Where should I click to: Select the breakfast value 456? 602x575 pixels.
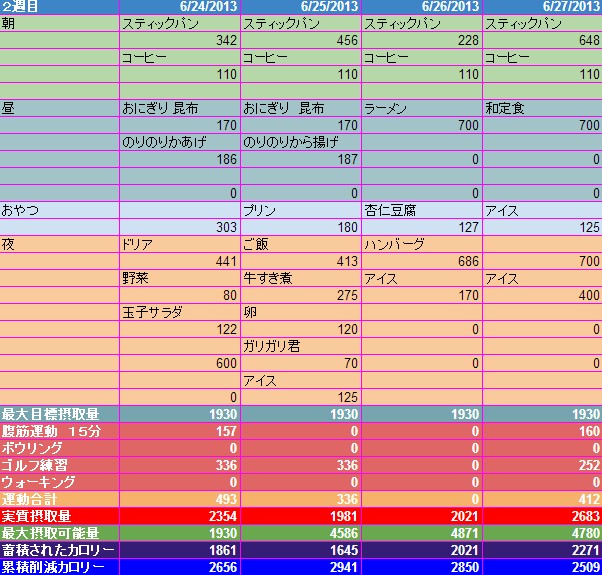301,40
